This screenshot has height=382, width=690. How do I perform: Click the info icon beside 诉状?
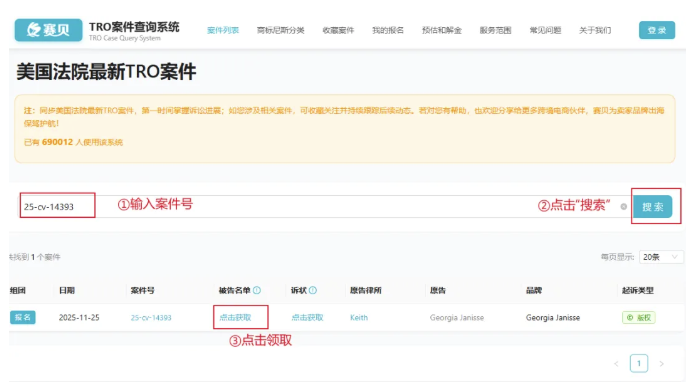tap(312, 290)
